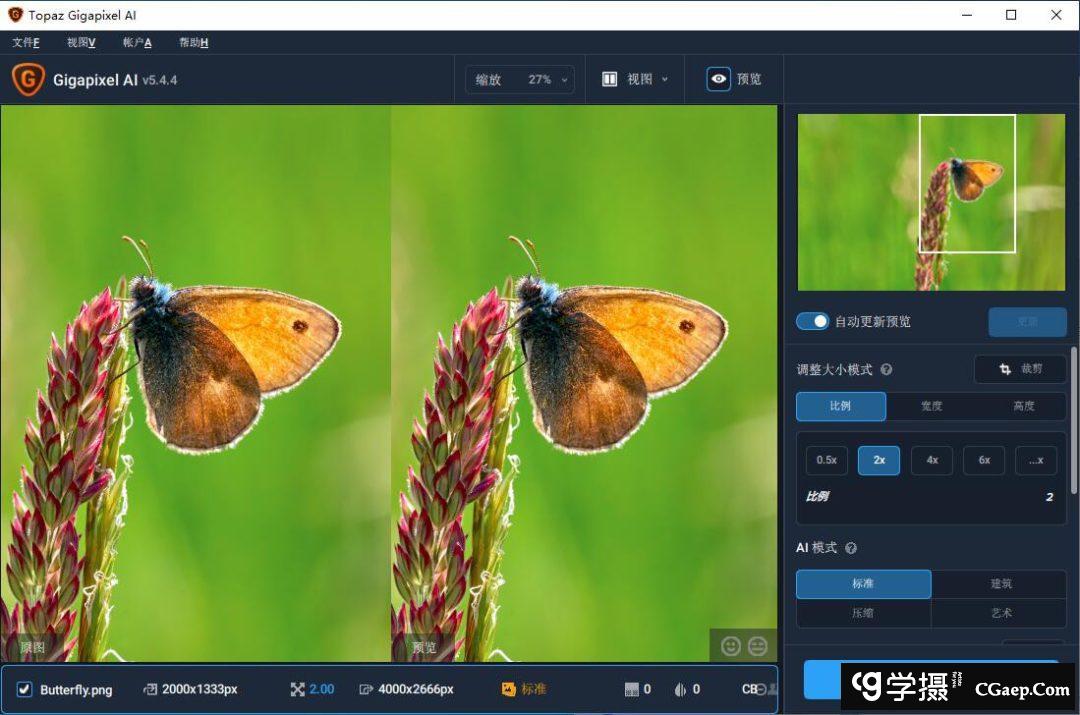Image resolution: width=1080 pixels, height=715 pixels.
Task: Uncheck the Butterfly.png checkbox
Action: tap(24, 689)
